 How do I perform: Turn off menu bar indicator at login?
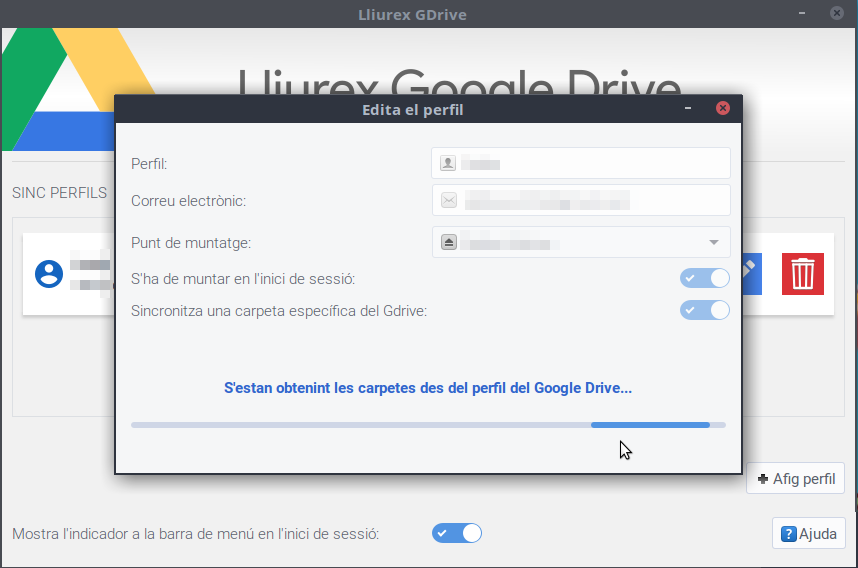click(x=457, y=533)
